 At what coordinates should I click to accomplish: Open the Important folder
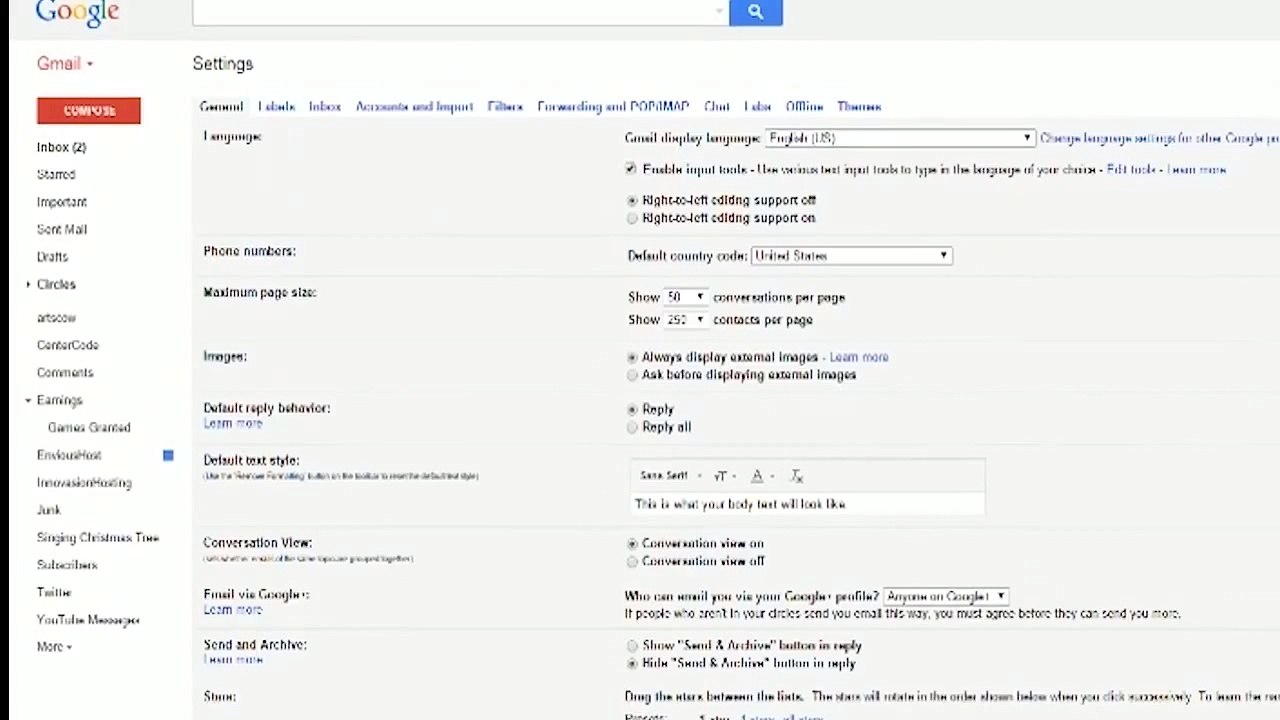(62, 202)
